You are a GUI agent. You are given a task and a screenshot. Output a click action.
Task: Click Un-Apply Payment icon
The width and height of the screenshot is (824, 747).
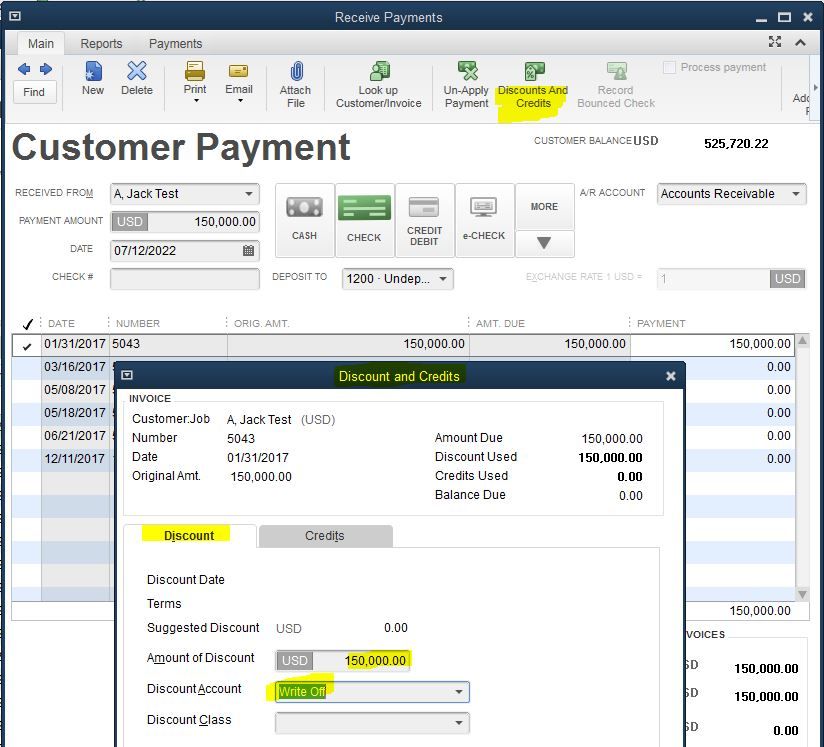[467, 71]
